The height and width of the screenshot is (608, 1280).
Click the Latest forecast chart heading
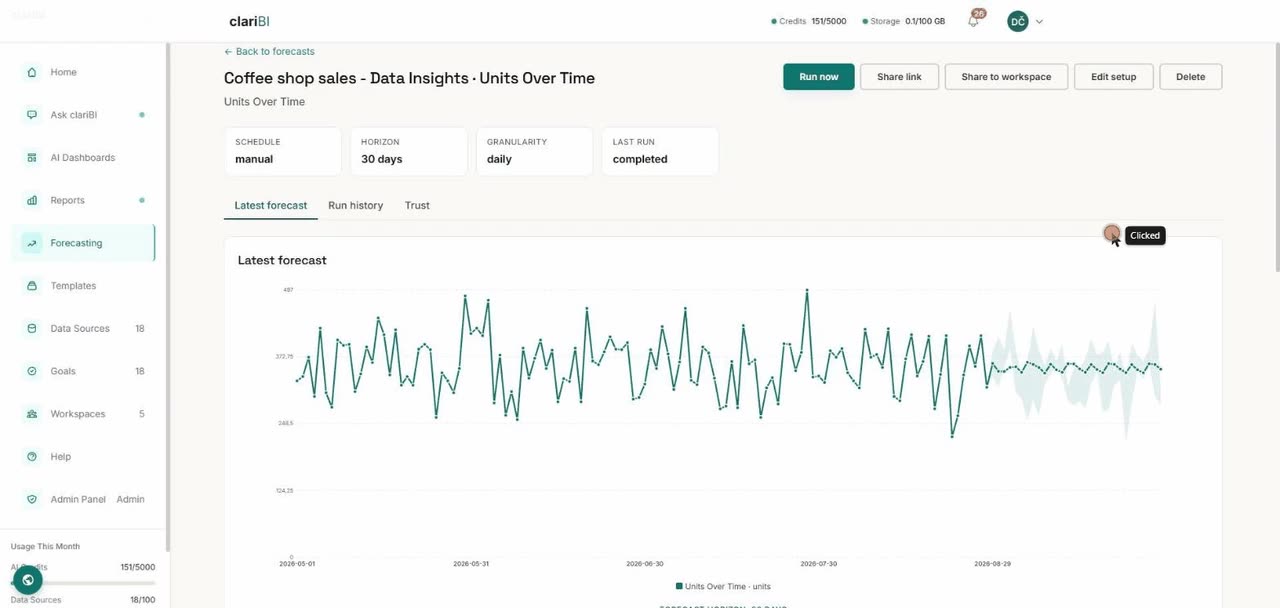tap(282, 260)
